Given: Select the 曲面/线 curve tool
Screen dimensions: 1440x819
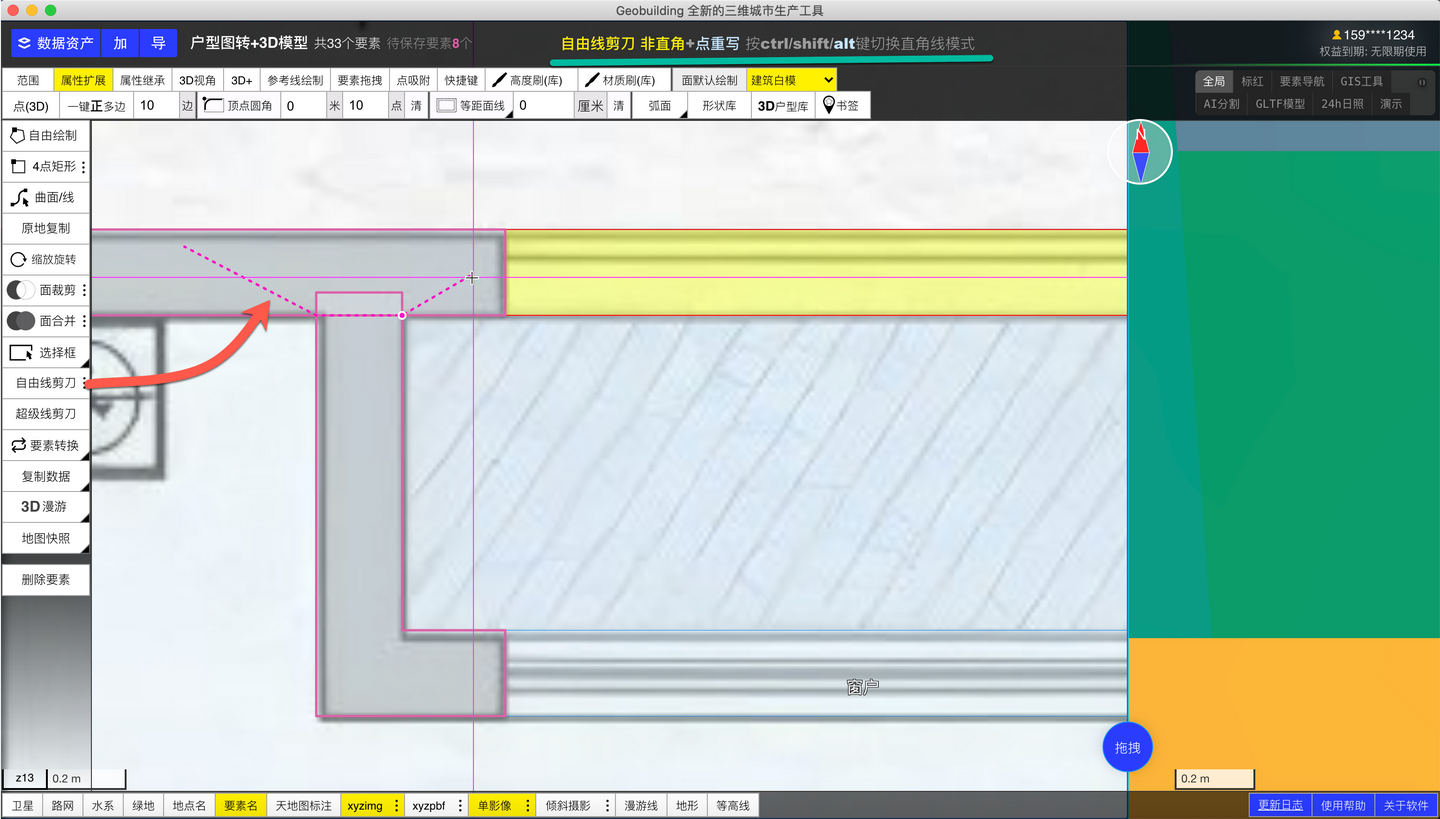Looking at the screenshot, I should click(45, 198).
